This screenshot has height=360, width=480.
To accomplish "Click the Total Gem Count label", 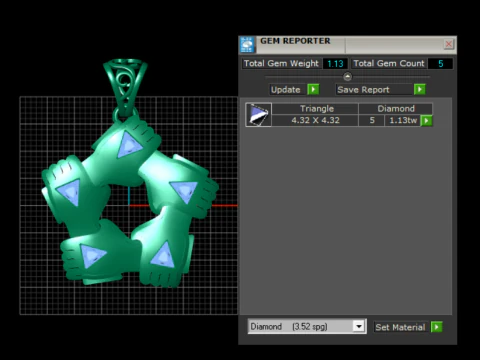I will [388, 64].
